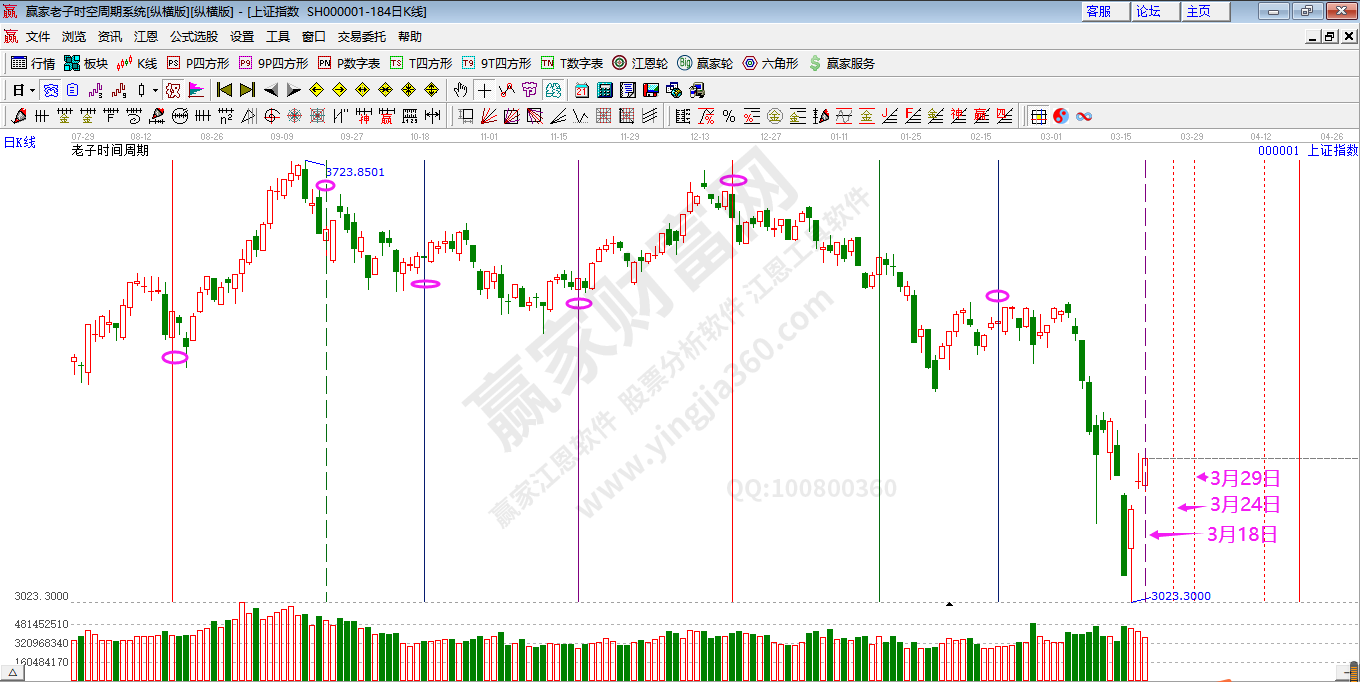Toggle the grid table display button

coord(1039,116)
